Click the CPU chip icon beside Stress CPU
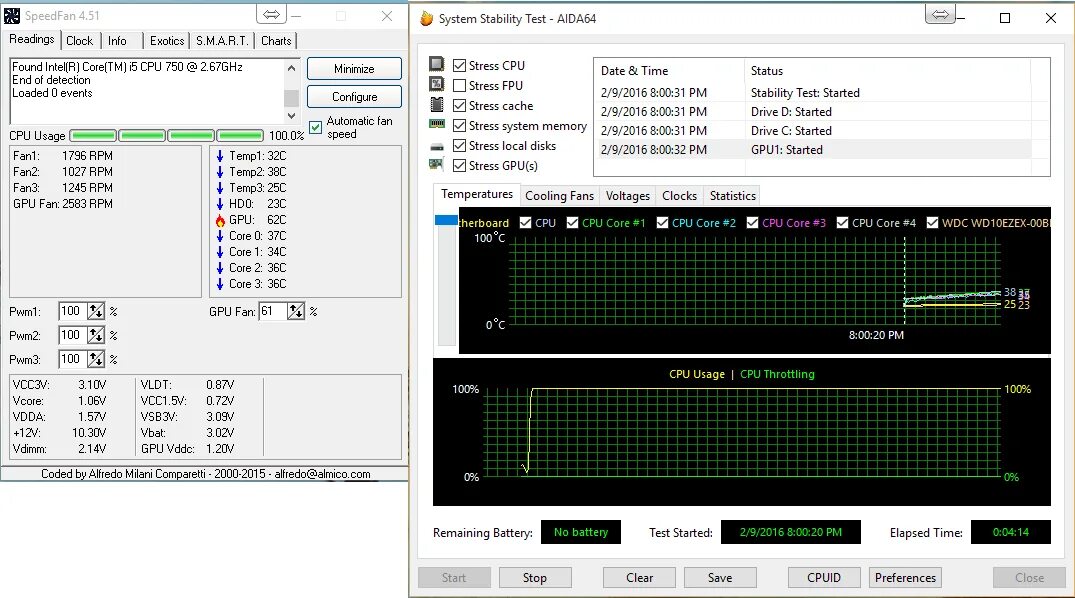Image resolution: width=1075 pixels, height=598 pixels. [x=437, y=64]
